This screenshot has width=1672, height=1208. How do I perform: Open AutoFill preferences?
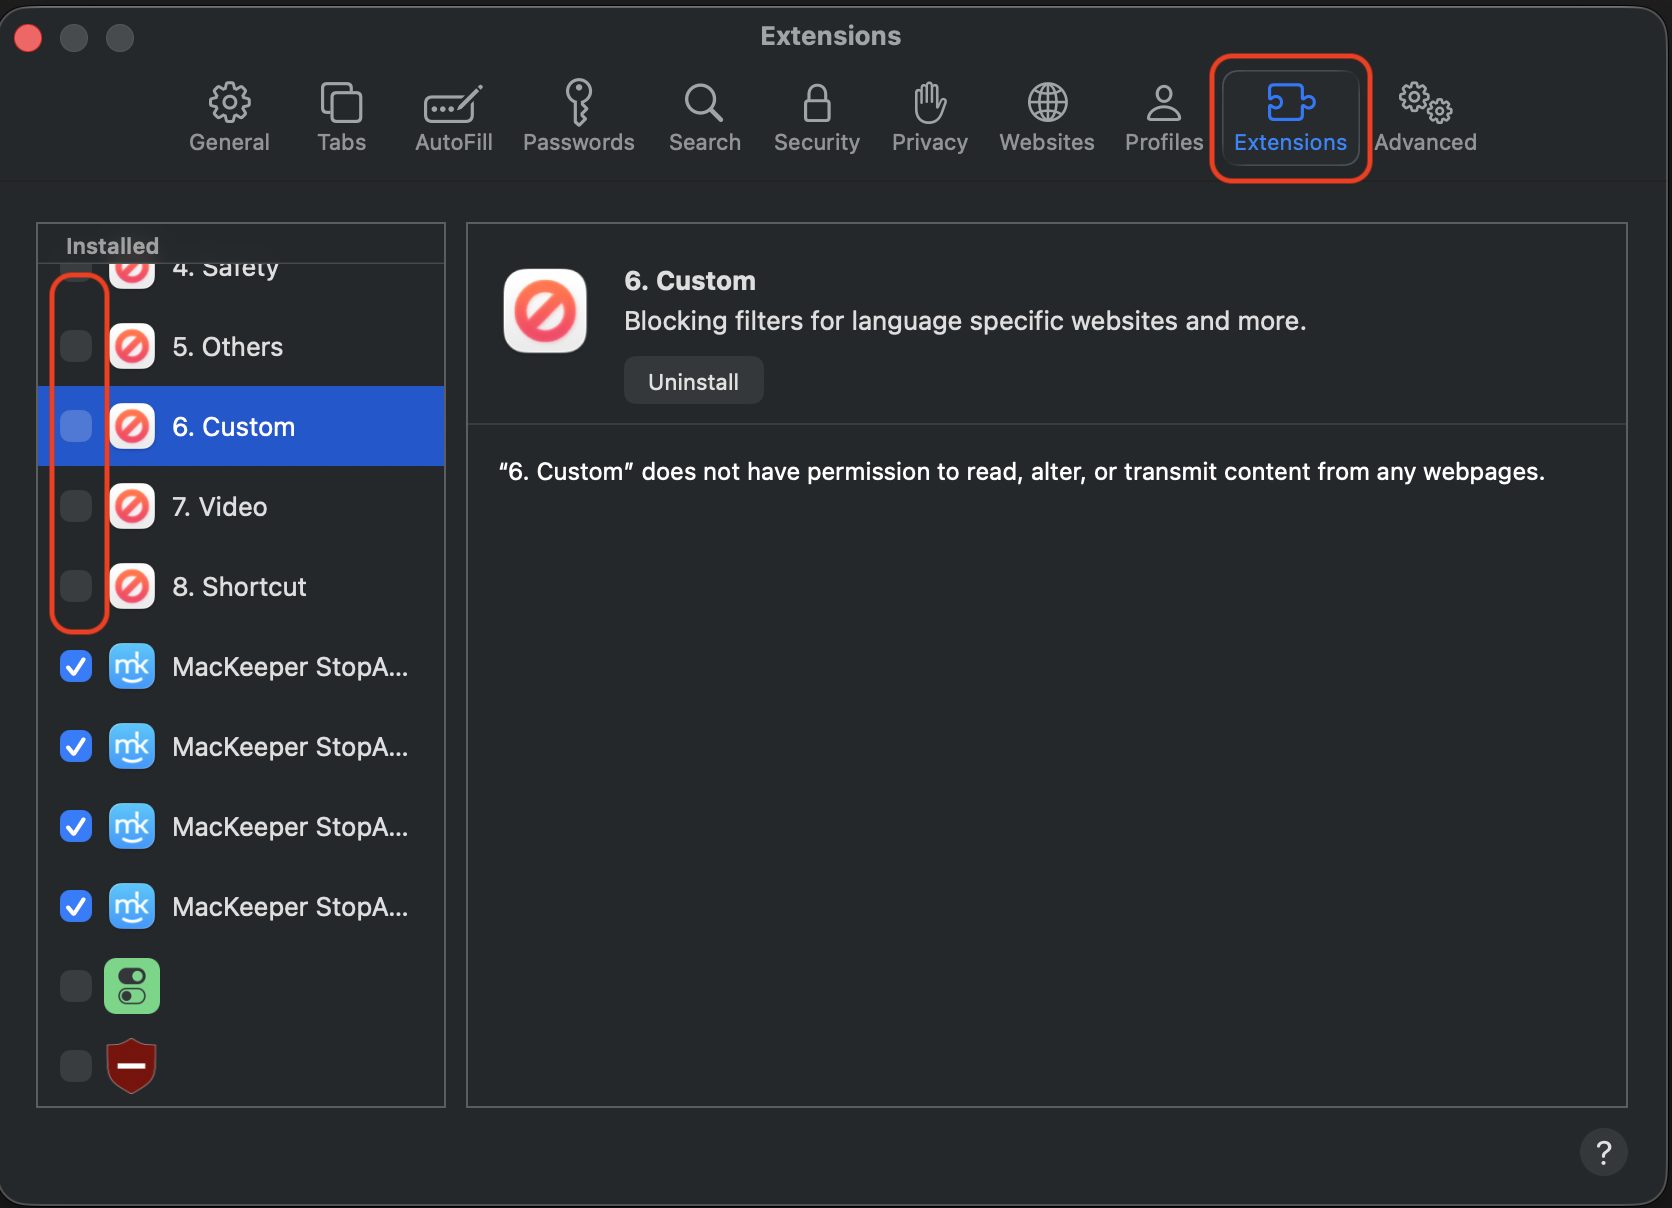[453, 117]
